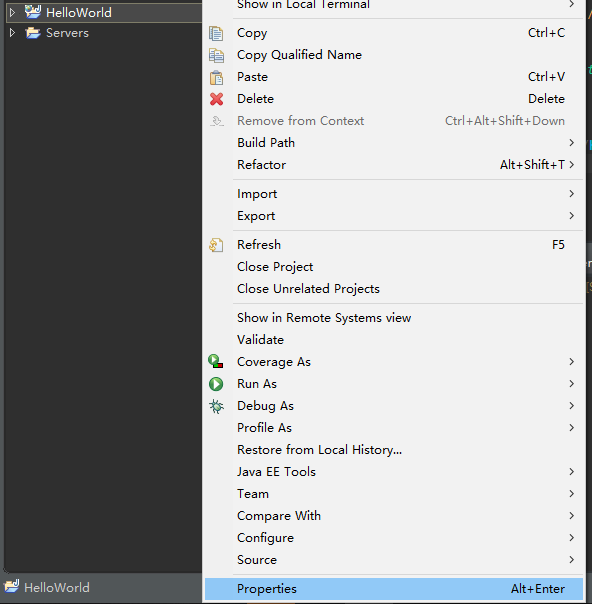Click the green Run As icon
Image resolution: width=592 pixels, height=604 pixels.
tap(216, 384)
